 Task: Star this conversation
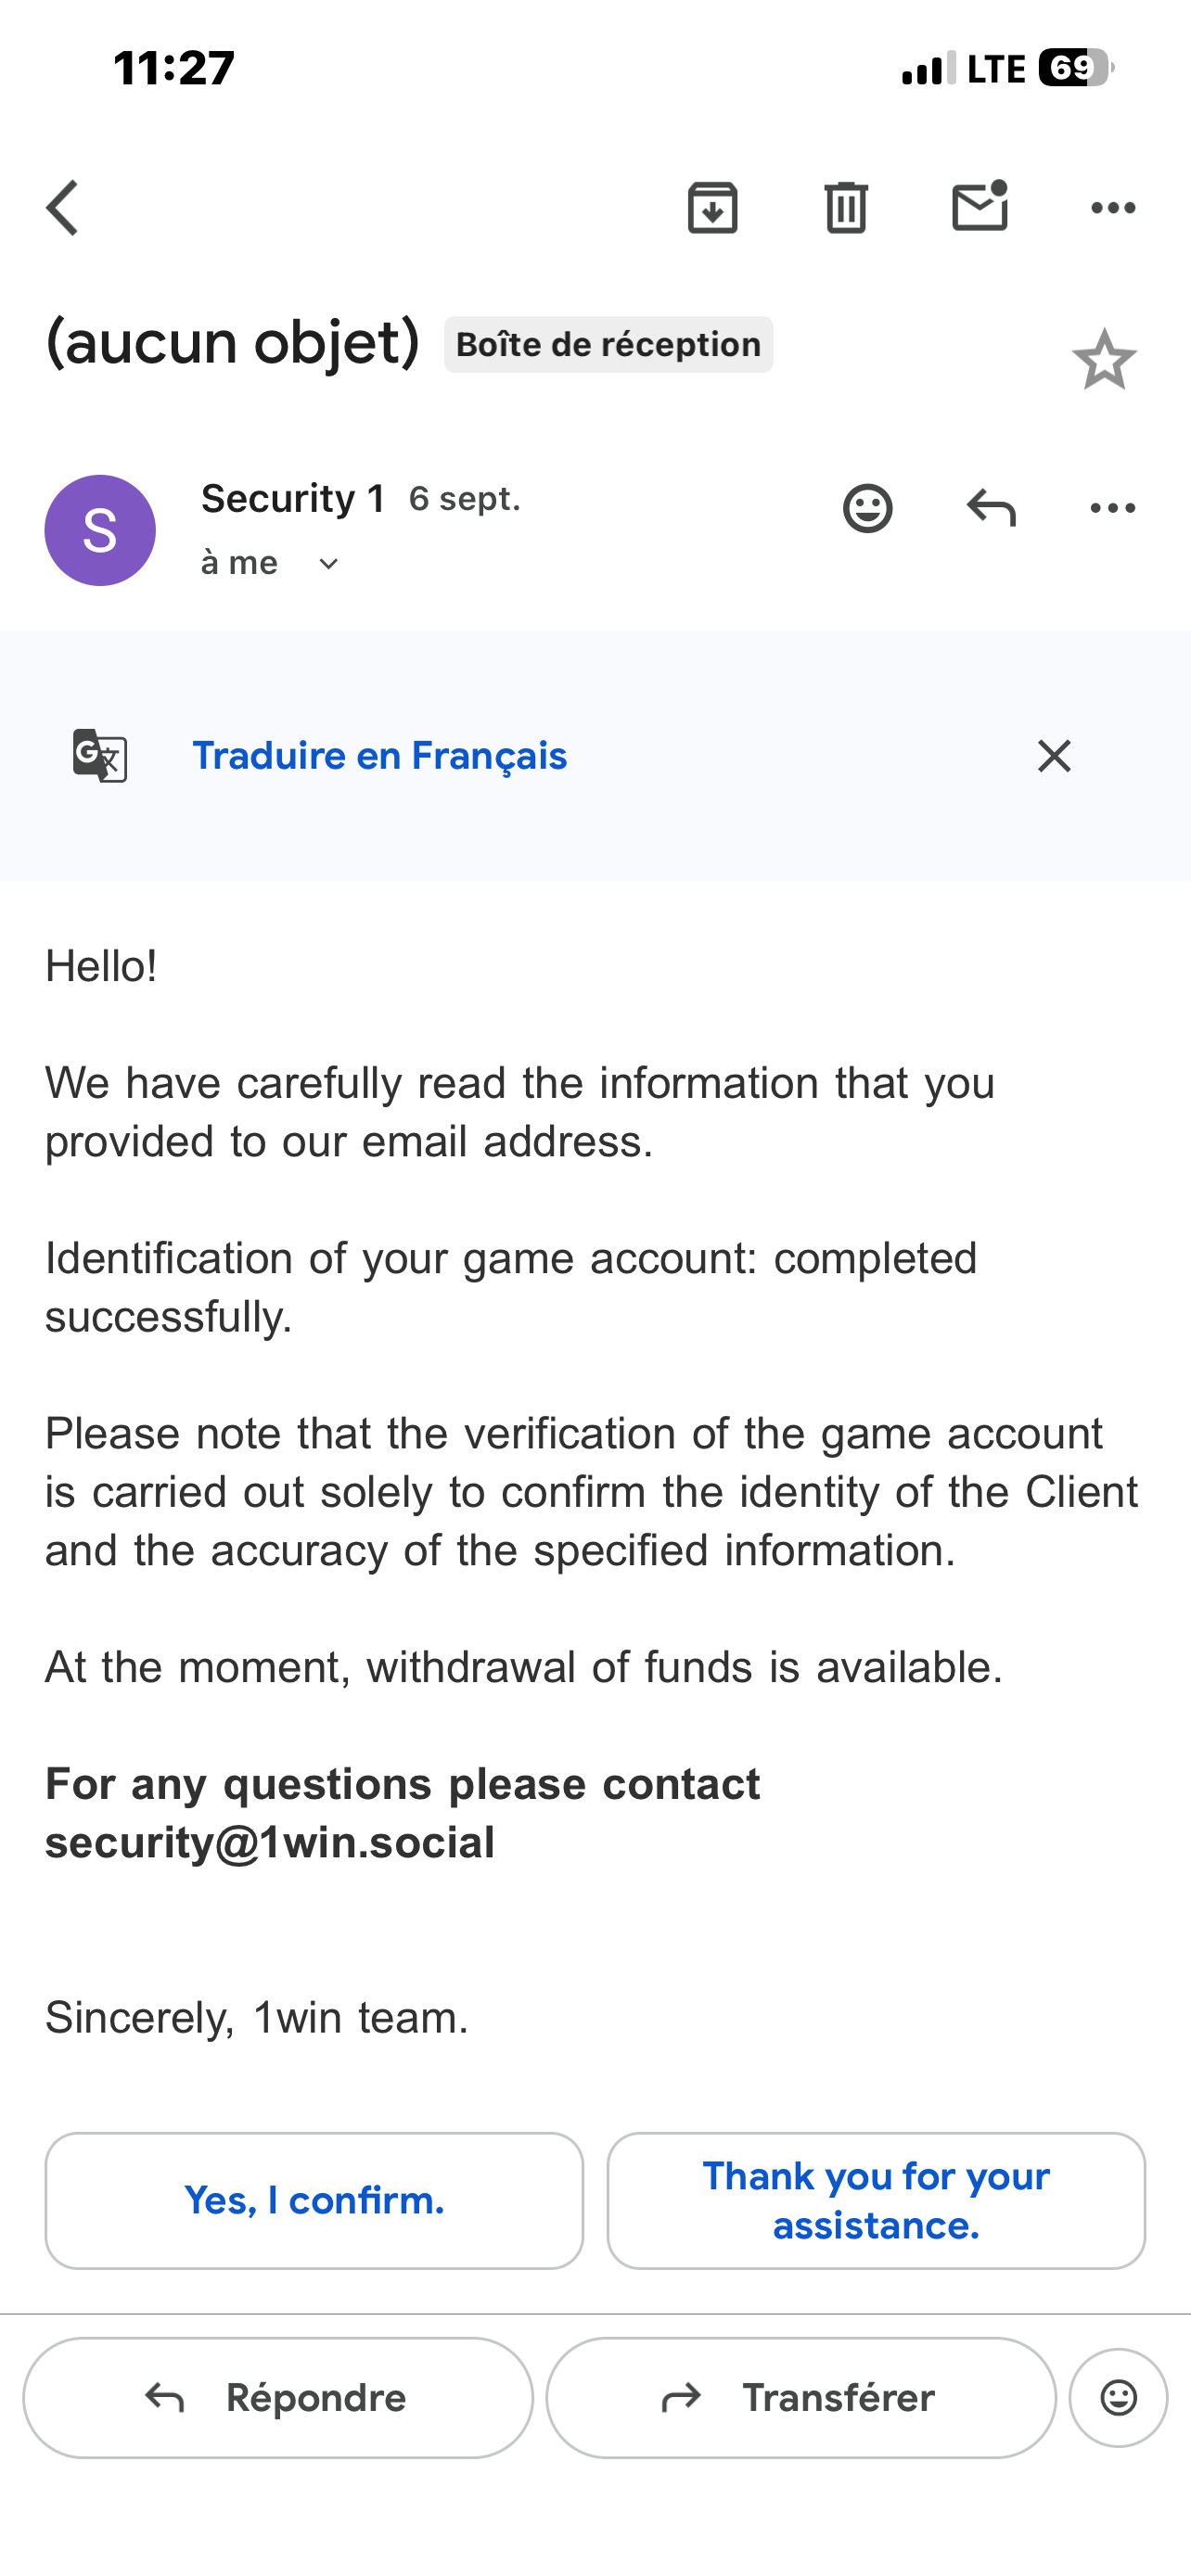[x=1104, y=360]
